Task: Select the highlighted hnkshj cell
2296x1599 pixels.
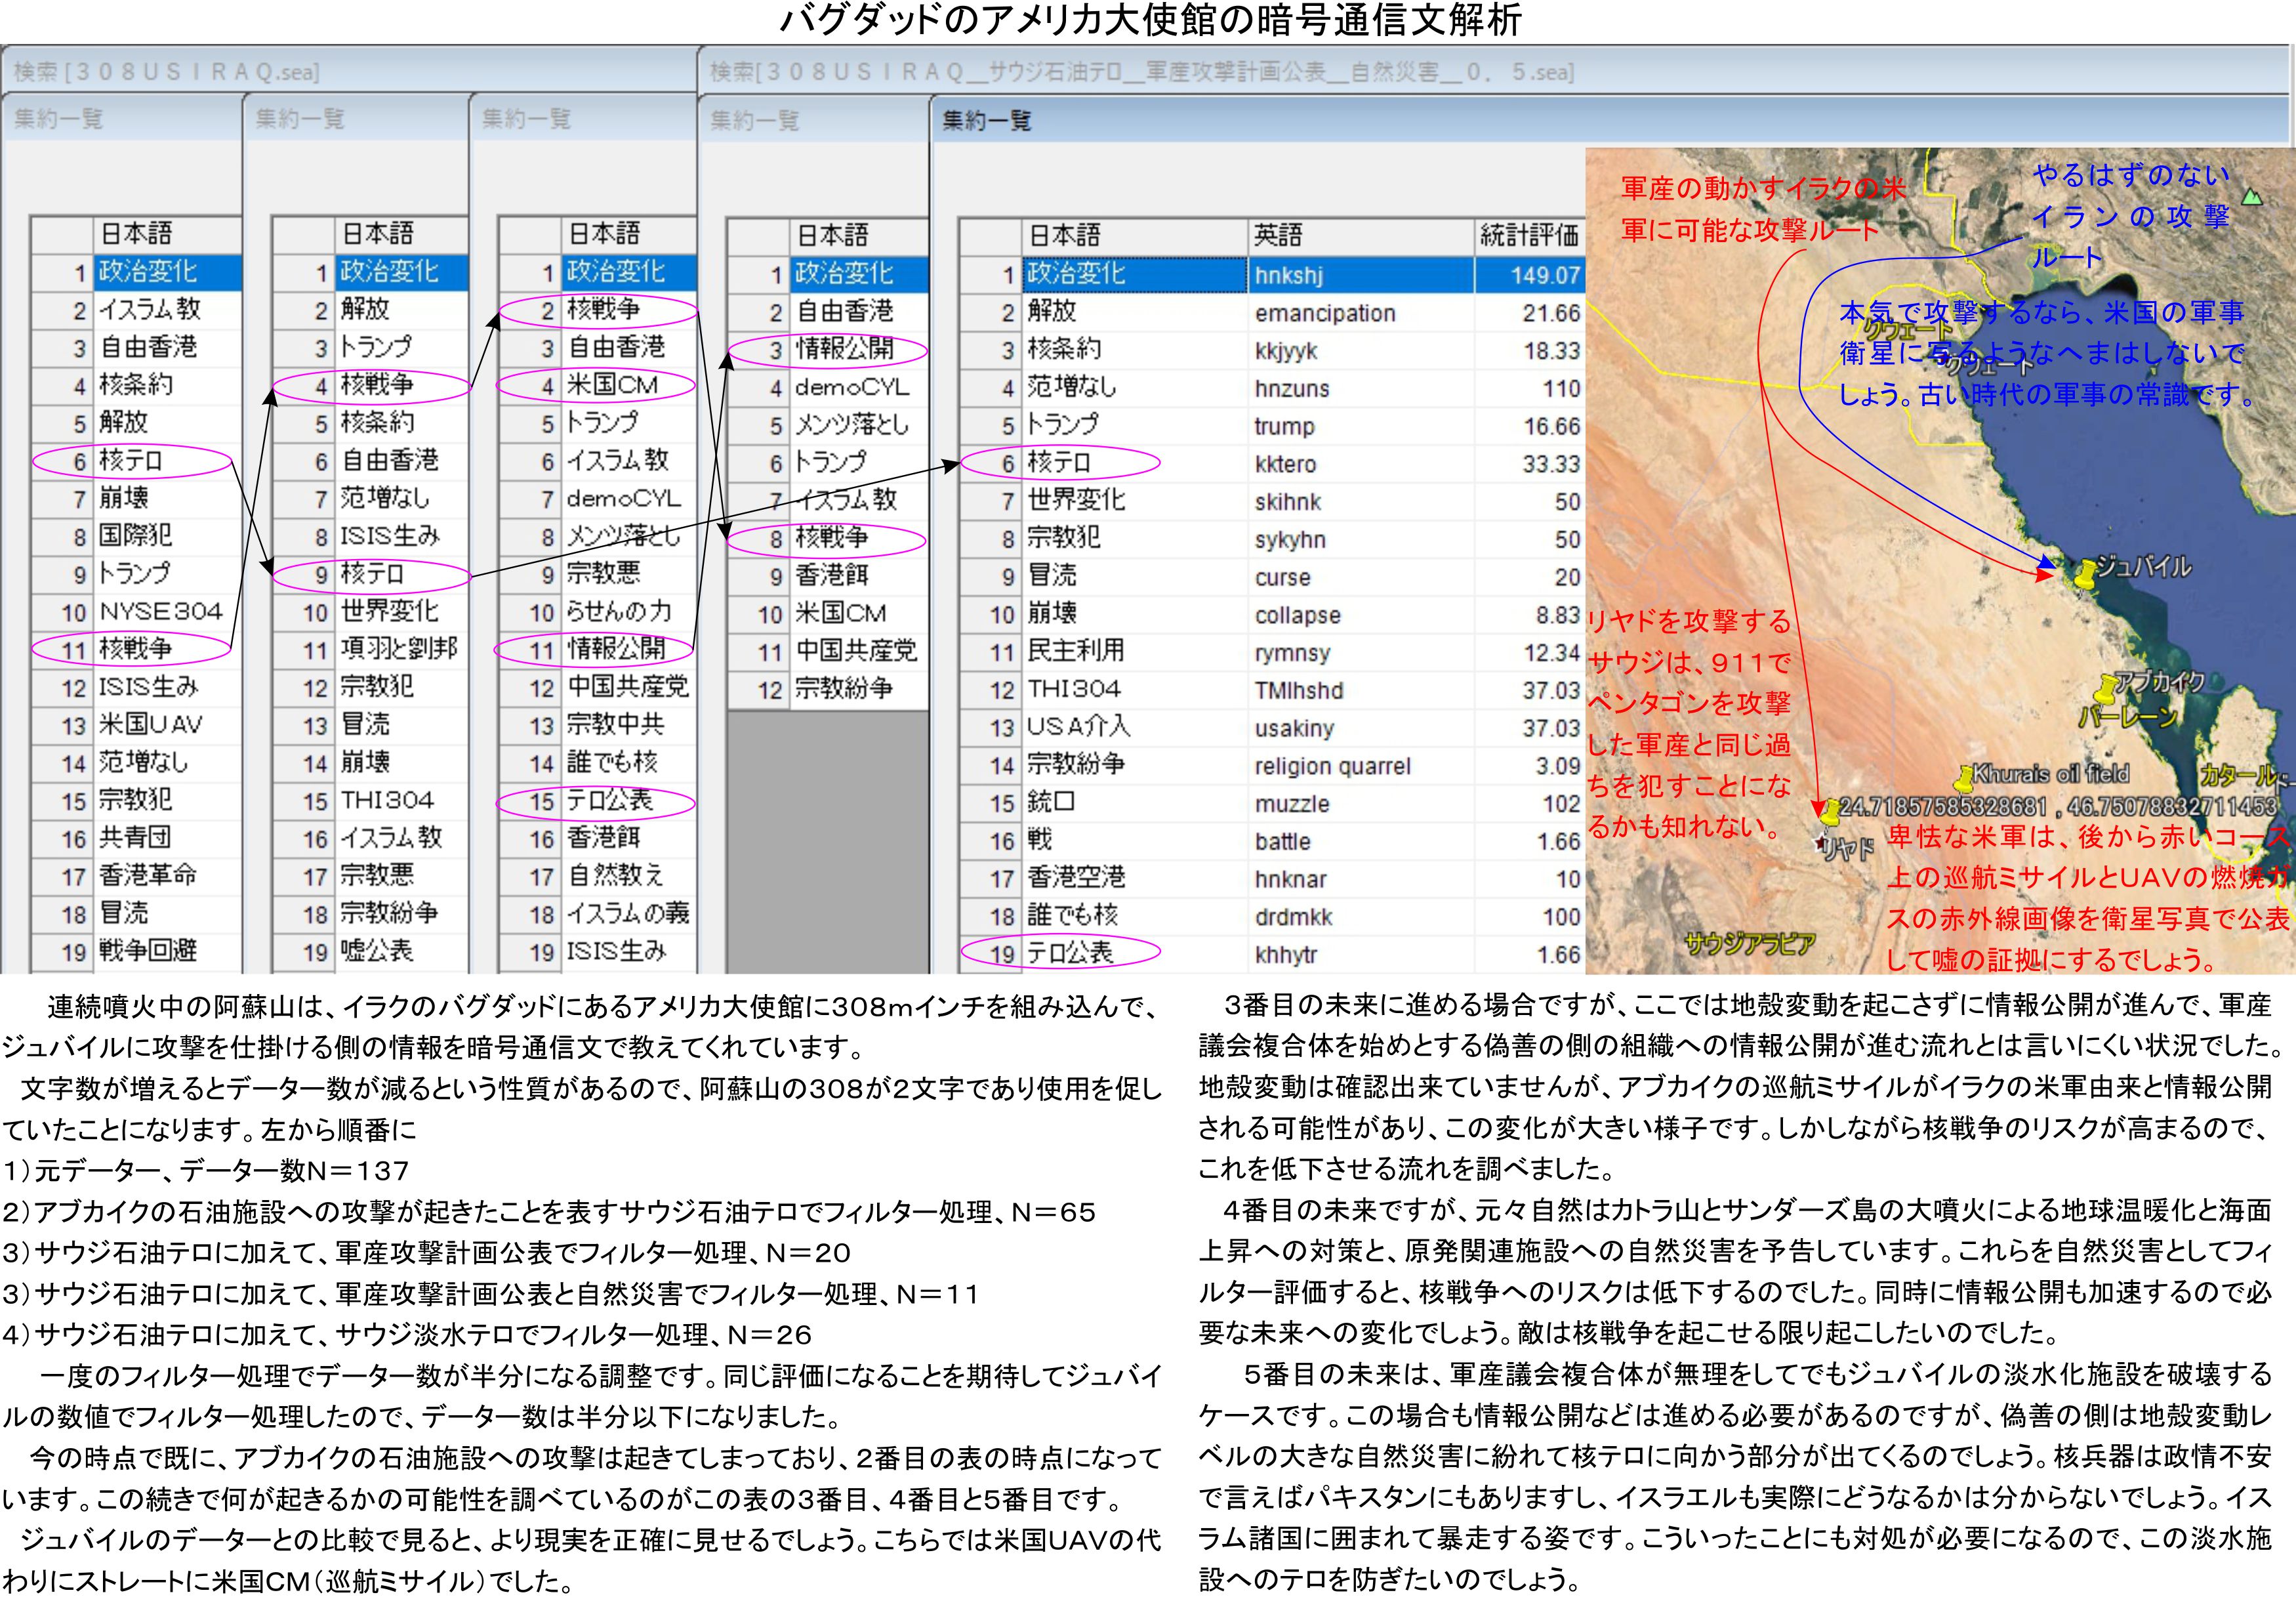Action: [1289, 275]
